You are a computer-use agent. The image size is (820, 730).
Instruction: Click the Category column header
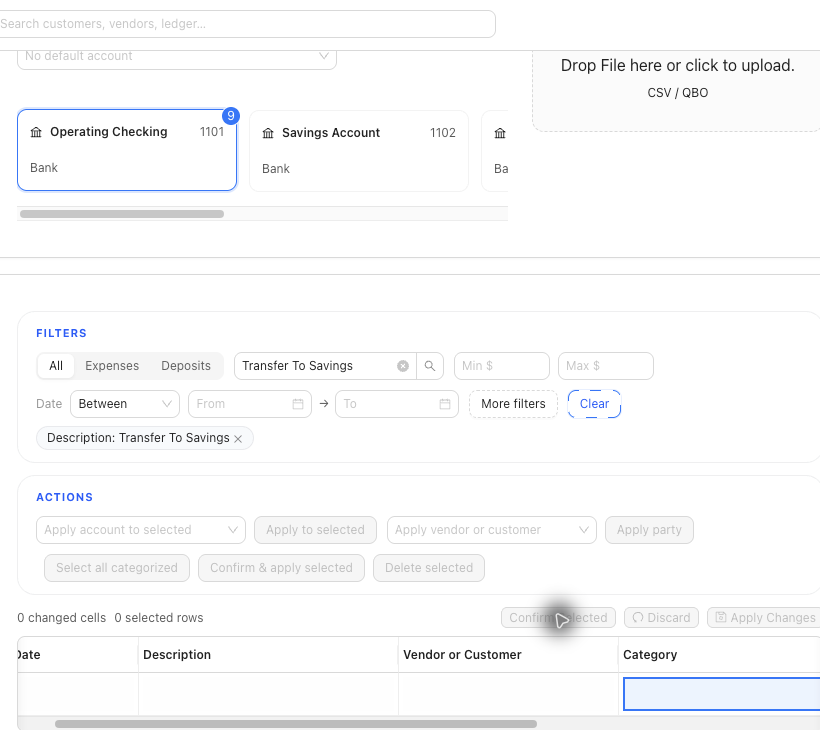coord(719,655)
